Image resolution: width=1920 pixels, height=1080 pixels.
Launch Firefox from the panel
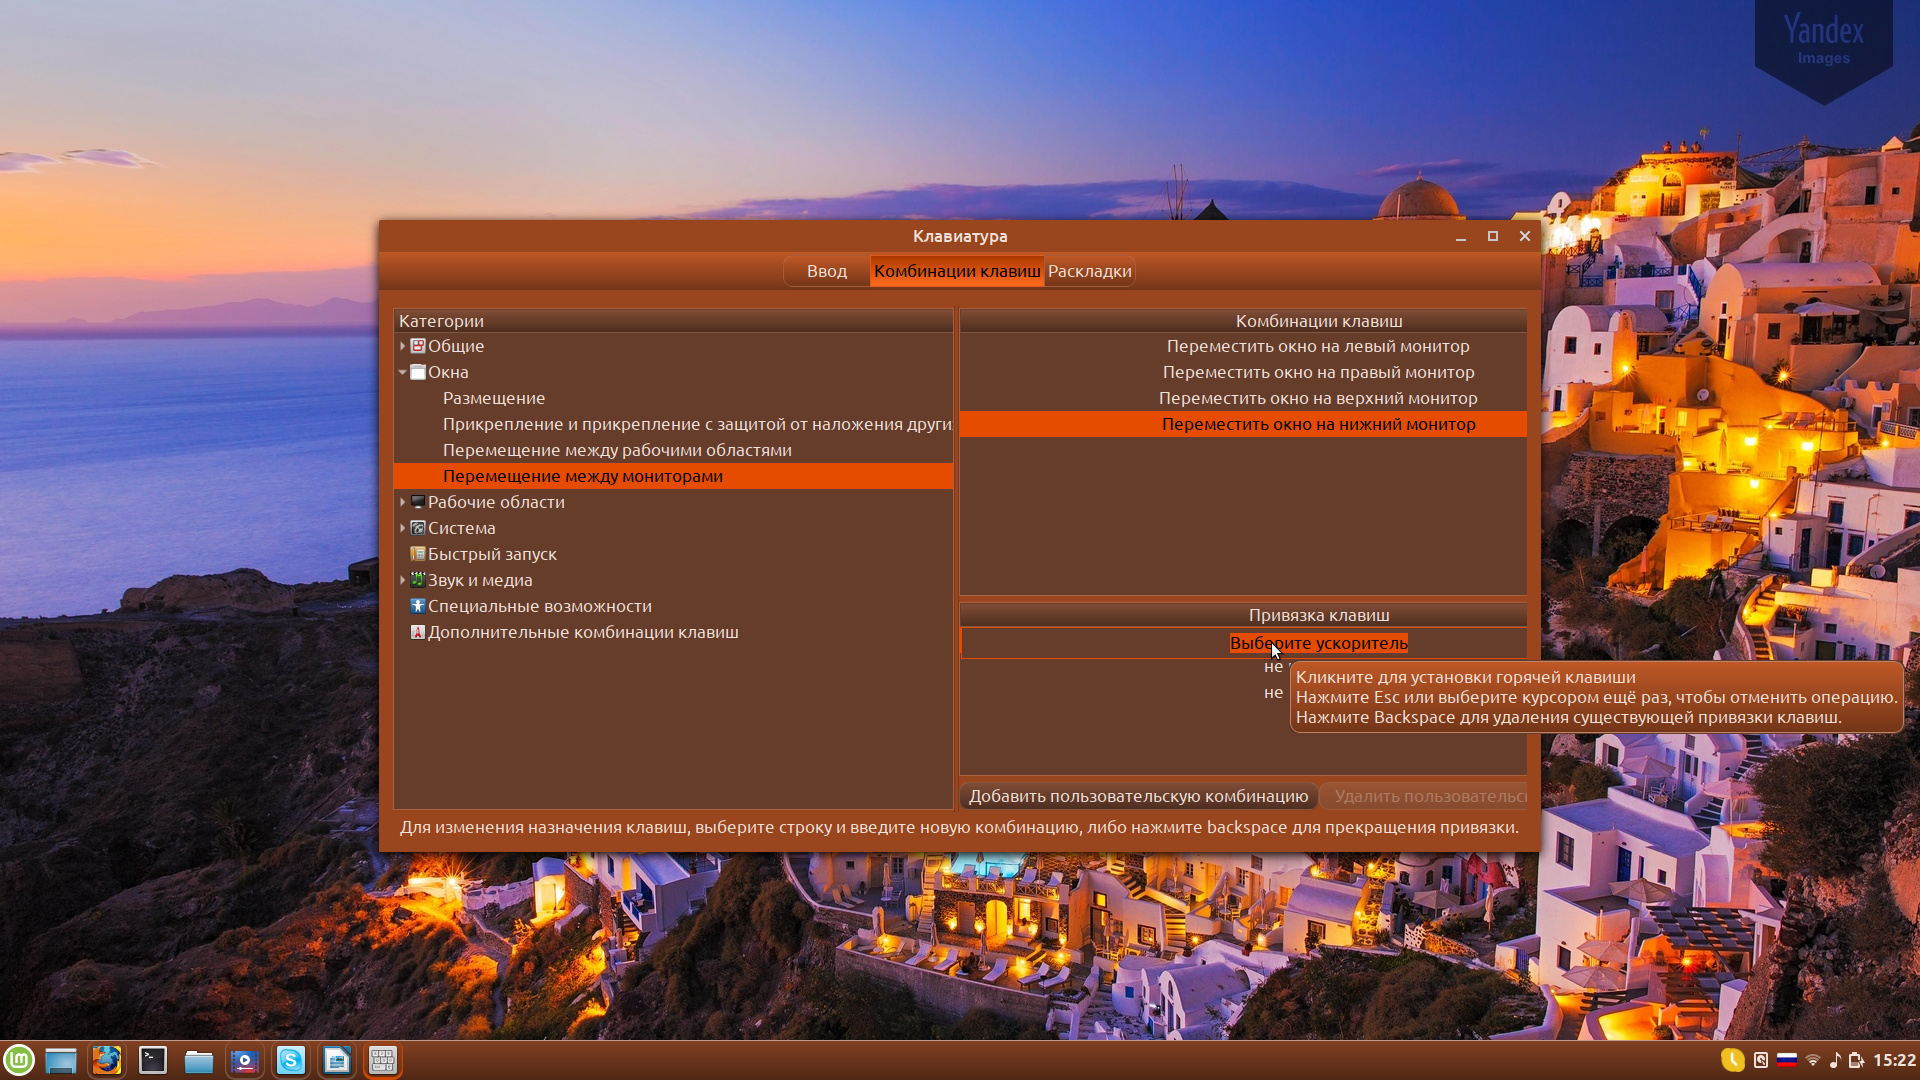(x=107, y=1060)
